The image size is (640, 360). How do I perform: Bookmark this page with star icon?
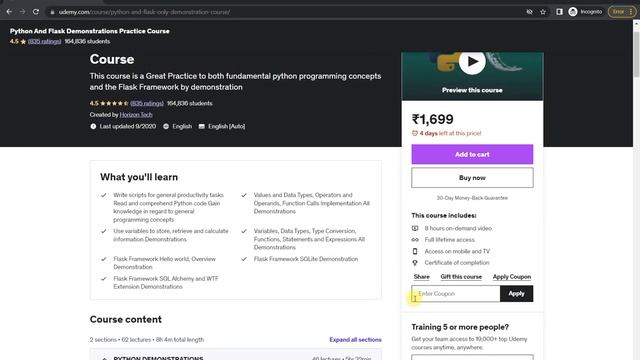pyautogui.click(x=543, y=12)
